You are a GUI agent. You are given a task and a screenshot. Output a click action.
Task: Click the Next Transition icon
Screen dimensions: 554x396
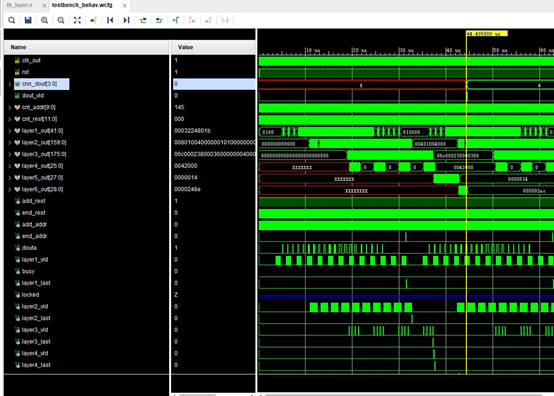[x=159, y=20]
